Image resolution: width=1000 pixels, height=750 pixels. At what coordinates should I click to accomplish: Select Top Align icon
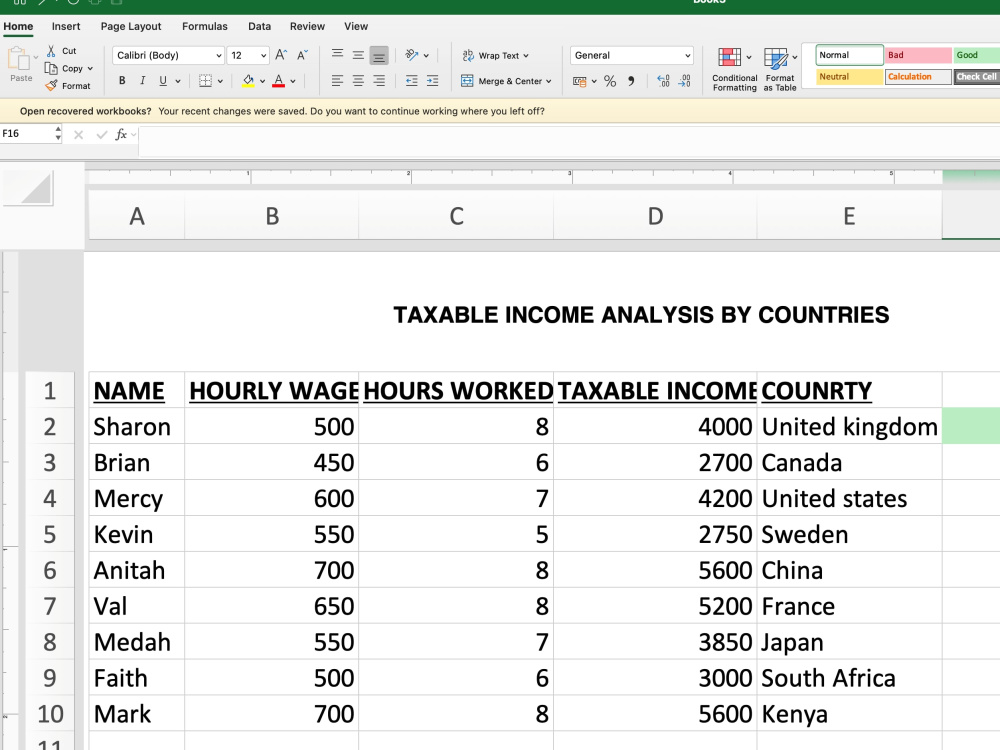337,55
